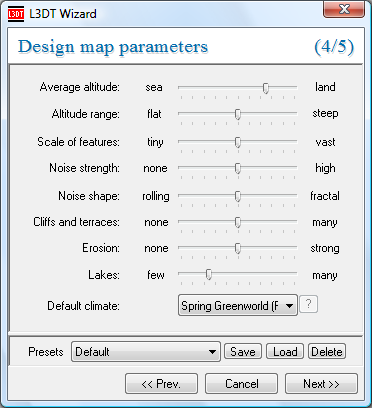Click the 'steep' end label
The image size is (372, 408).
pyautogui.click(x=325, y=114)
